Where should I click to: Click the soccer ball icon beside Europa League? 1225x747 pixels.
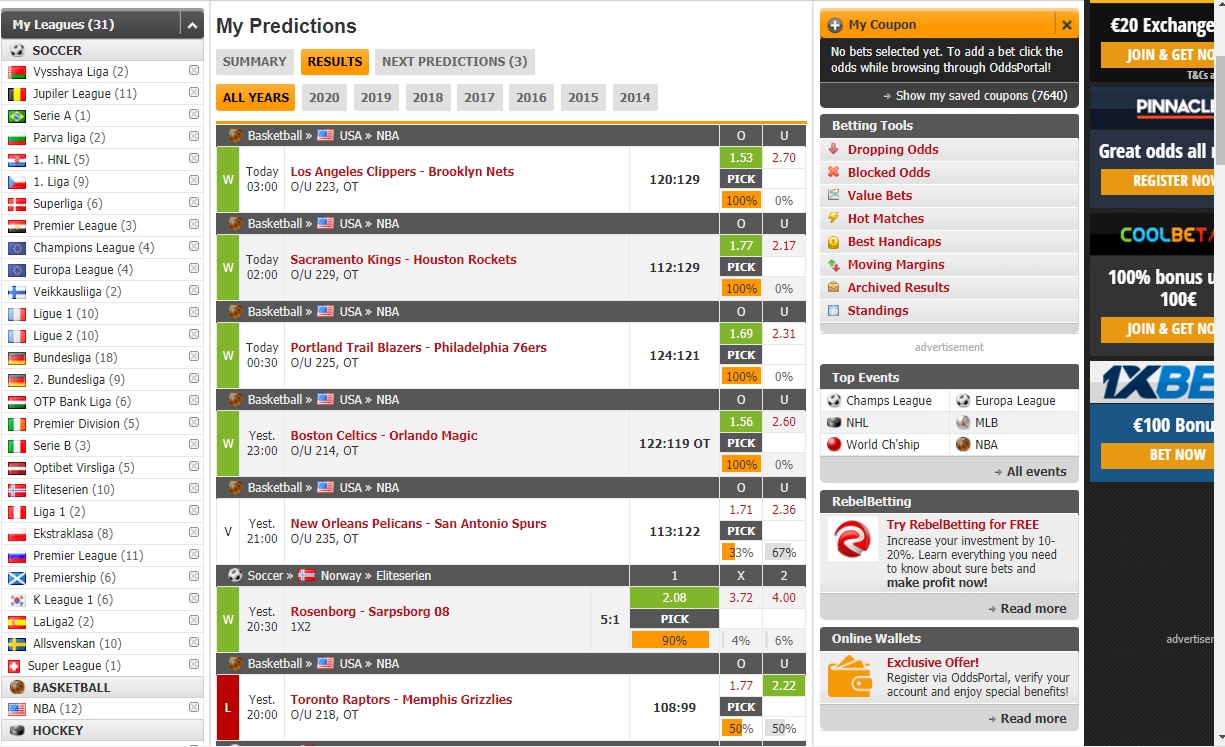coord(963,400)
